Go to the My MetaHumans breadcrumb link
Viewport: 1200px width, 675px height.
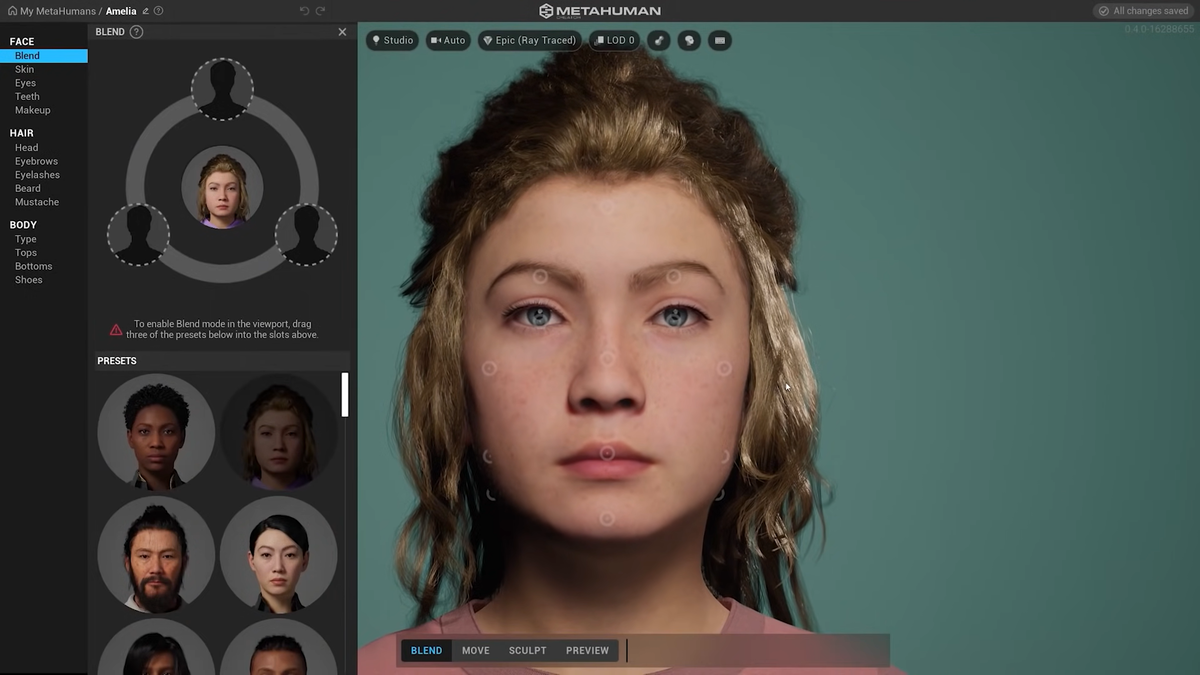[x=58, y=11]
